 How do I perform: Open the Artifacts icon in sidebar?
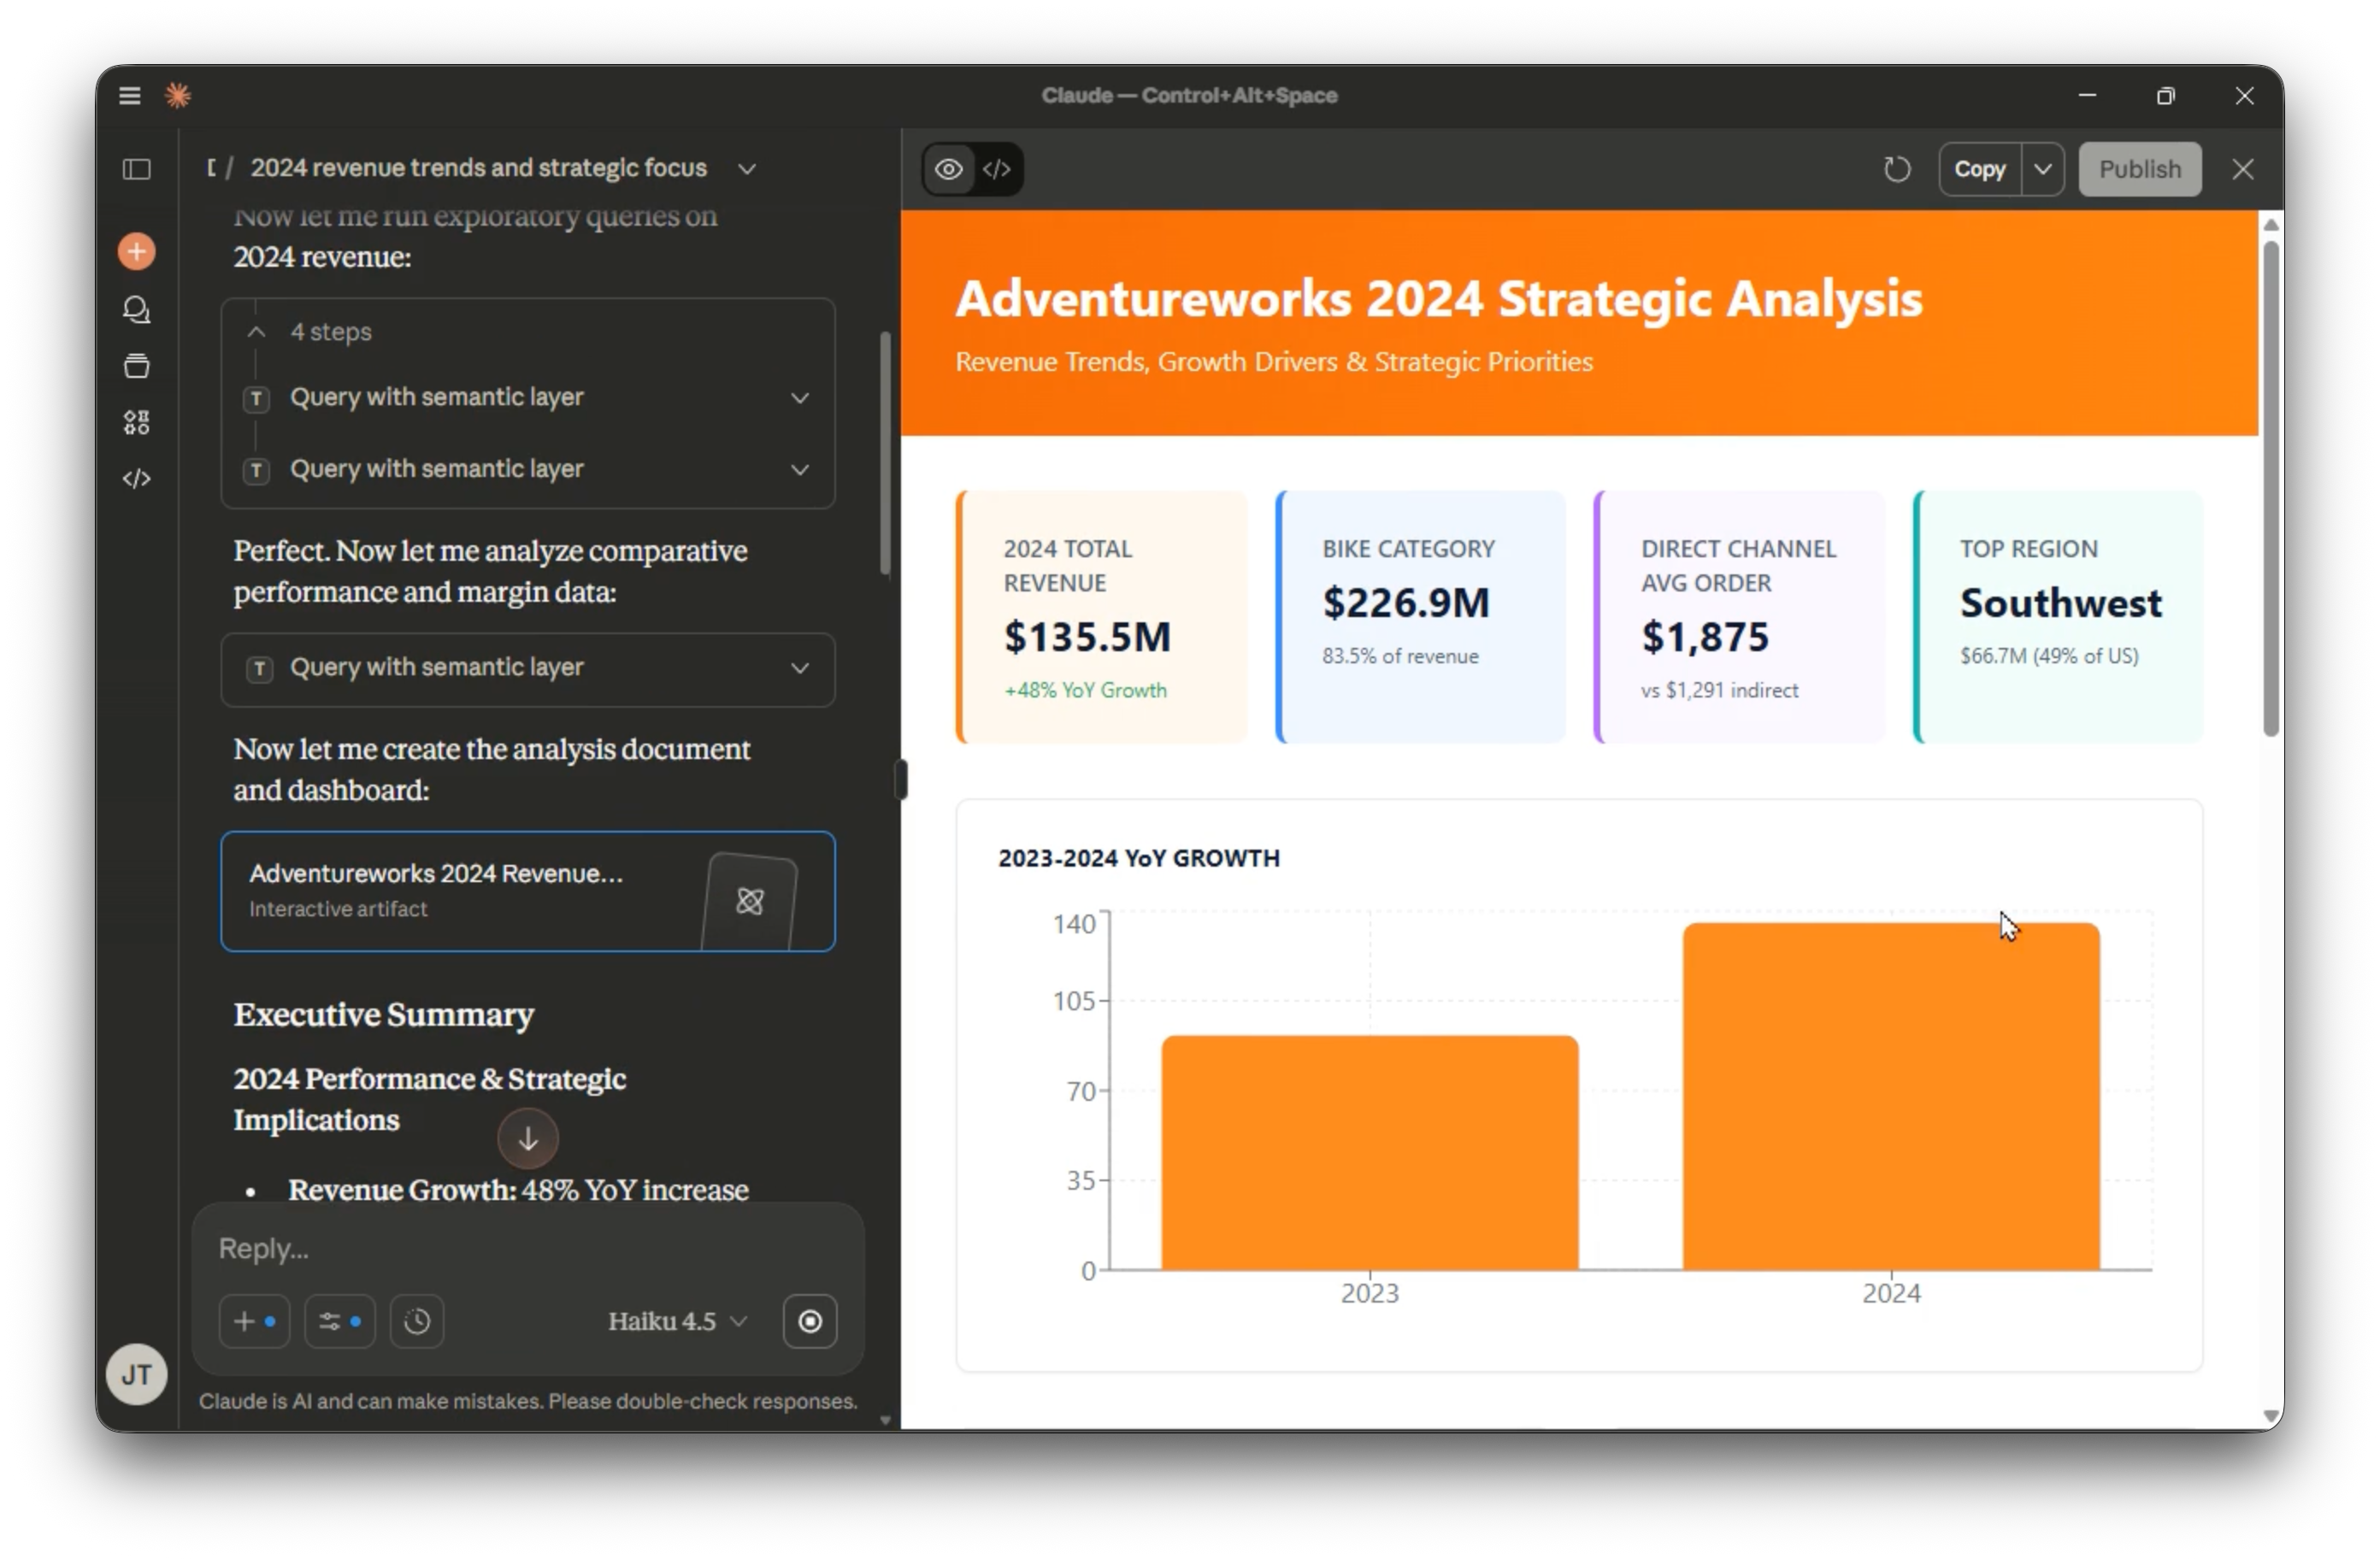coord(137,422)
